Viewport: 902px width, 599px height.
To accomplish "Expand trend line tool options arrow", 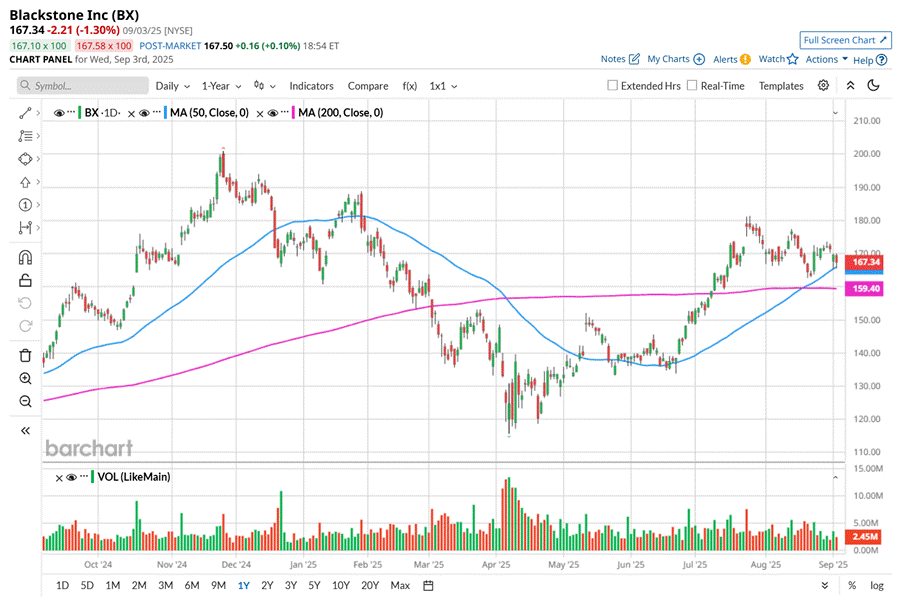I will 38,113.
